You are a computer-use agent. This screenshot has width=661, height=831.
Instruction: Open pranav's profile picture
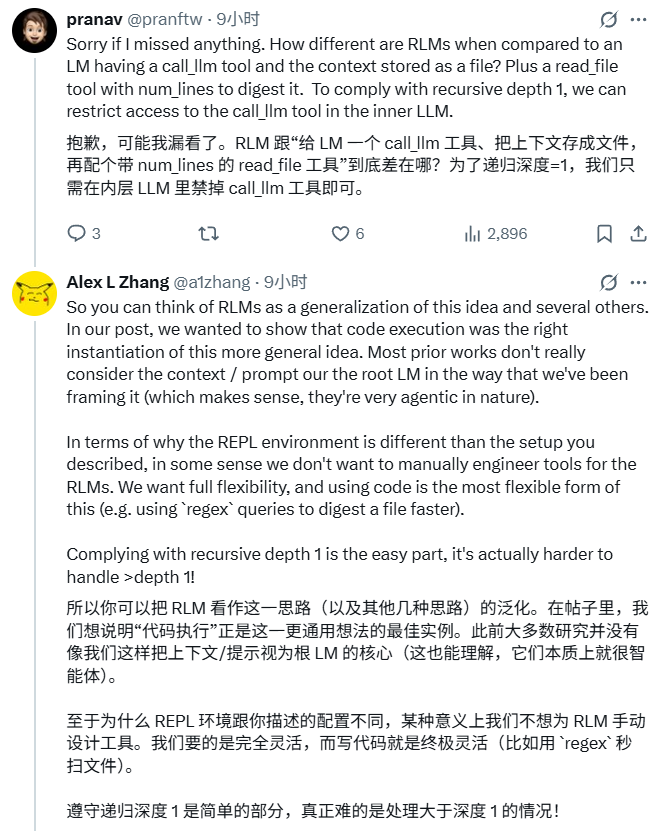33,32
